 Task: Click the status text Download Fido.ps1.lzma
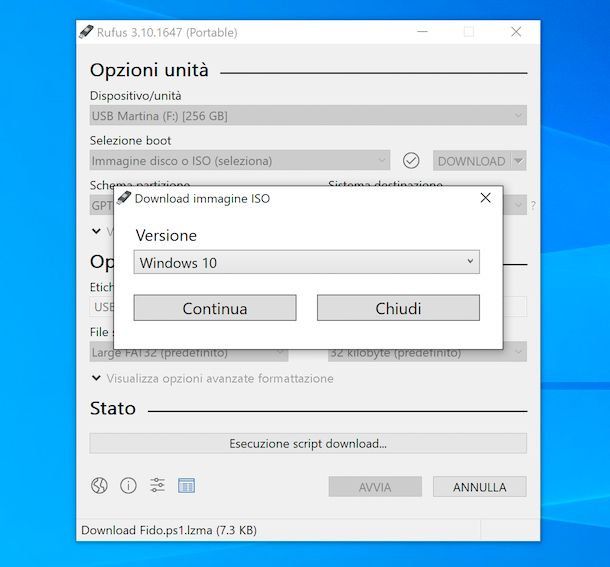pyautogui.click(x=169, y=530)
